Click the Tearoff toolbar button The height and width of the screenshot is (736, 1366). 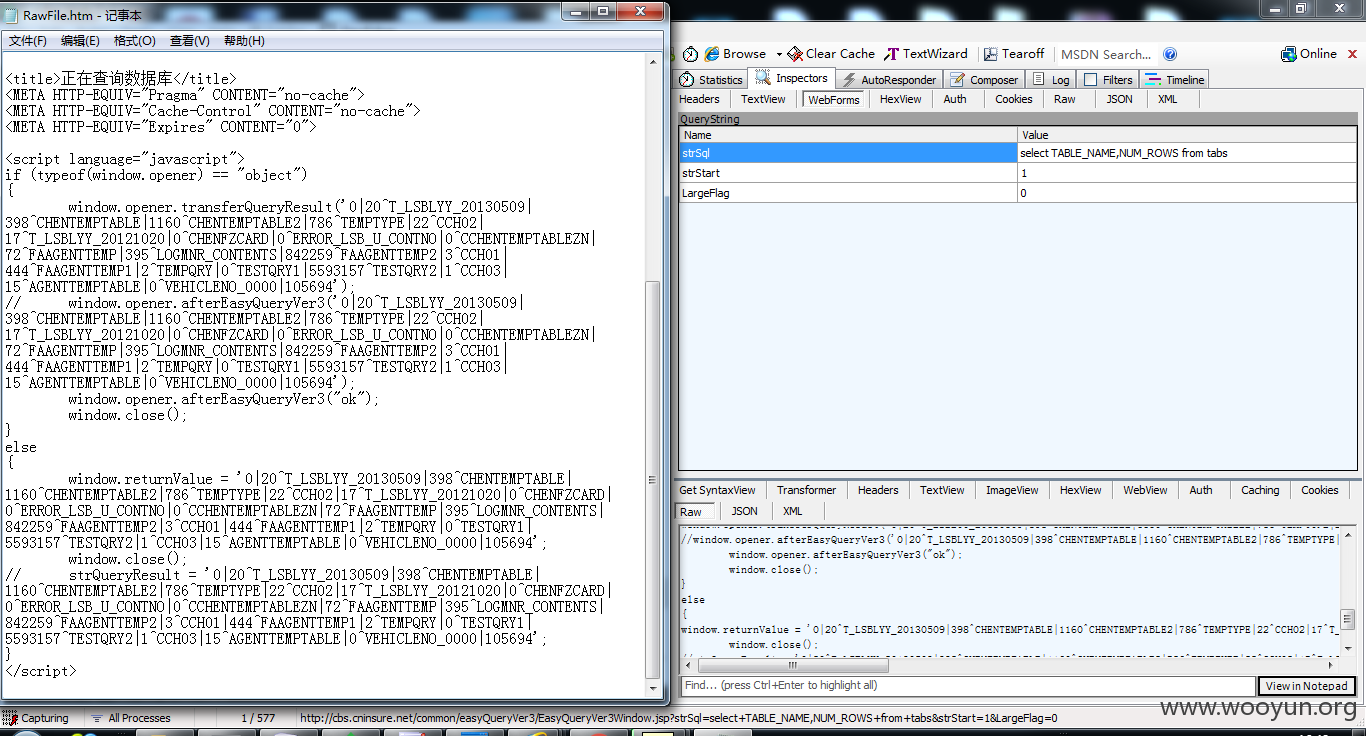[1014, 54]
